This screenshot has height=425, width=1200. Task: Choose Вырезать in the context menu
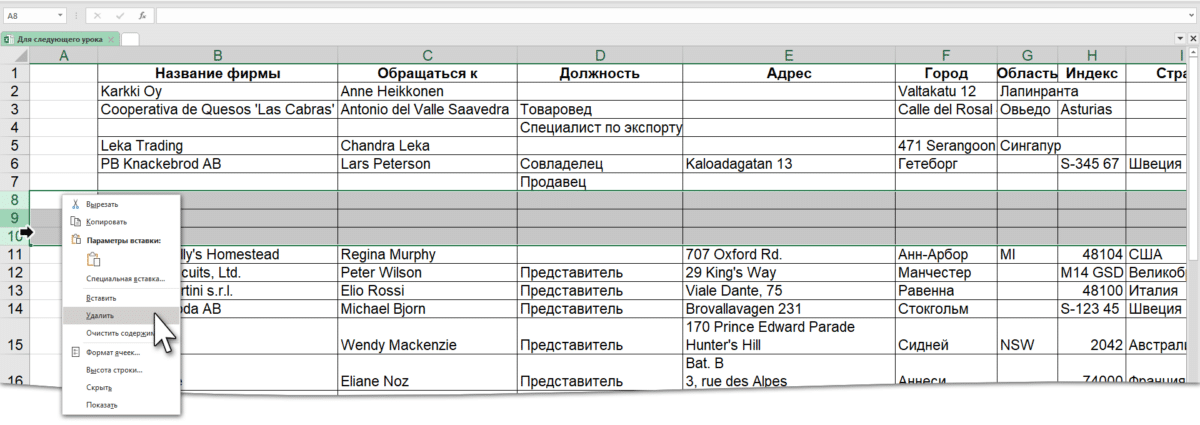click(103, 203)
